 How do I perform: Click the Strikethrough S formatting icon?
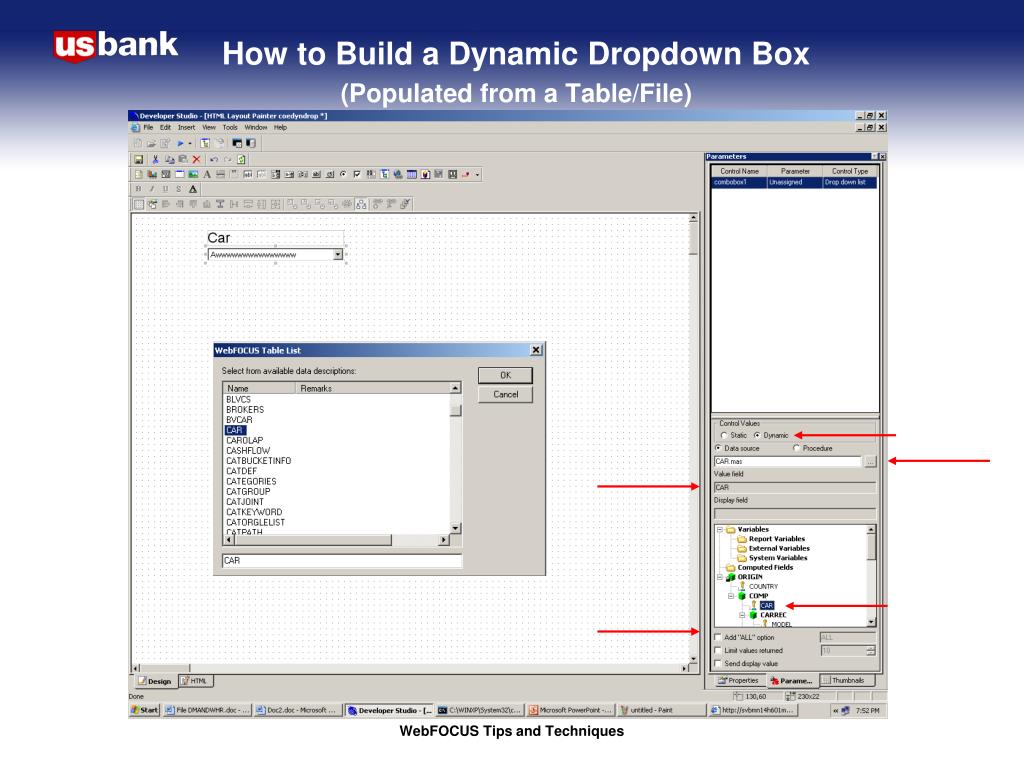tap(178, 189)
